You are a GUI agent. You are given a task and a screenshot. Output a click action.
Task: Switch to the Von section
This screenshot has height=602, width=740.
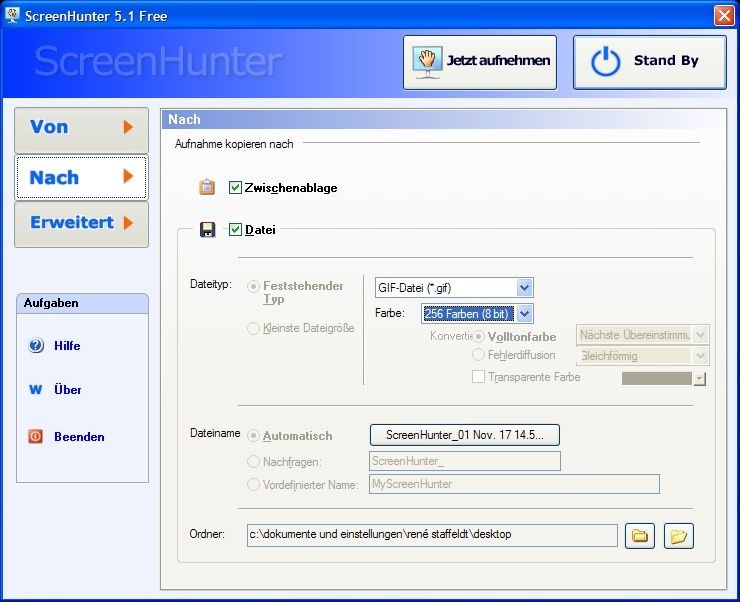[x=82, y=129]
